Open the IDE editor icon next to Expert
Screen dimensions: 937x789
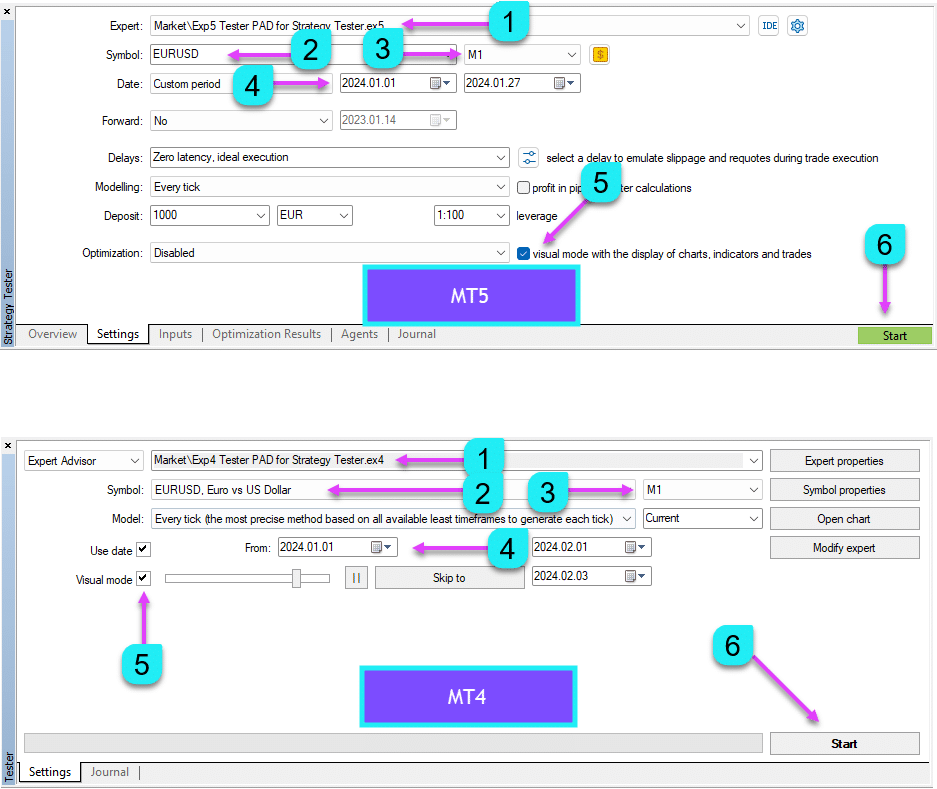pos(768,26)
